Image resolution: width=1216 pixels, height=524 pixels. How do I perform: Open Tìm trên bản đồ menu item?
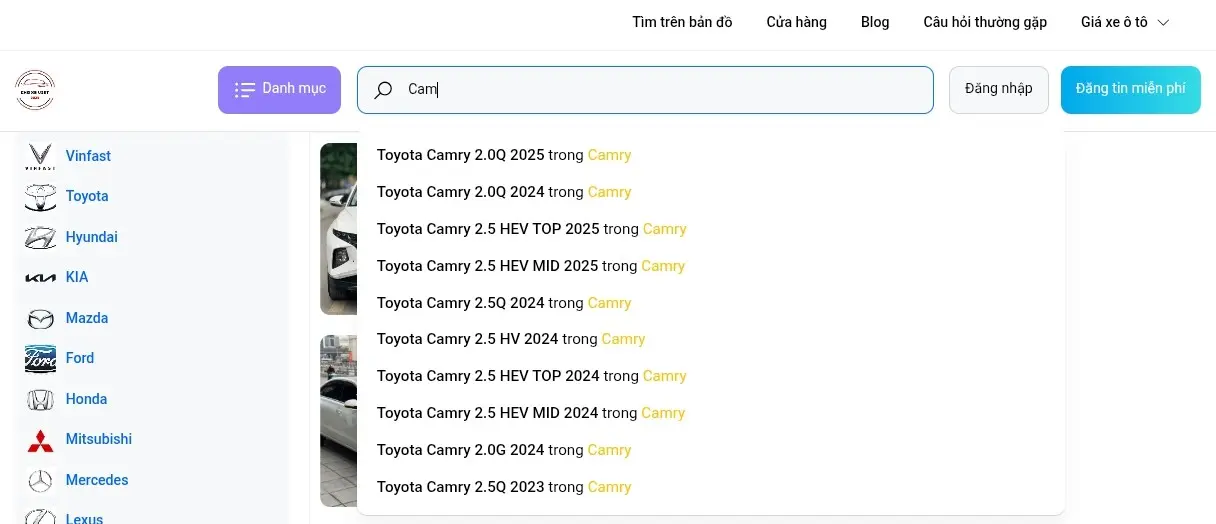click(682, 22)
